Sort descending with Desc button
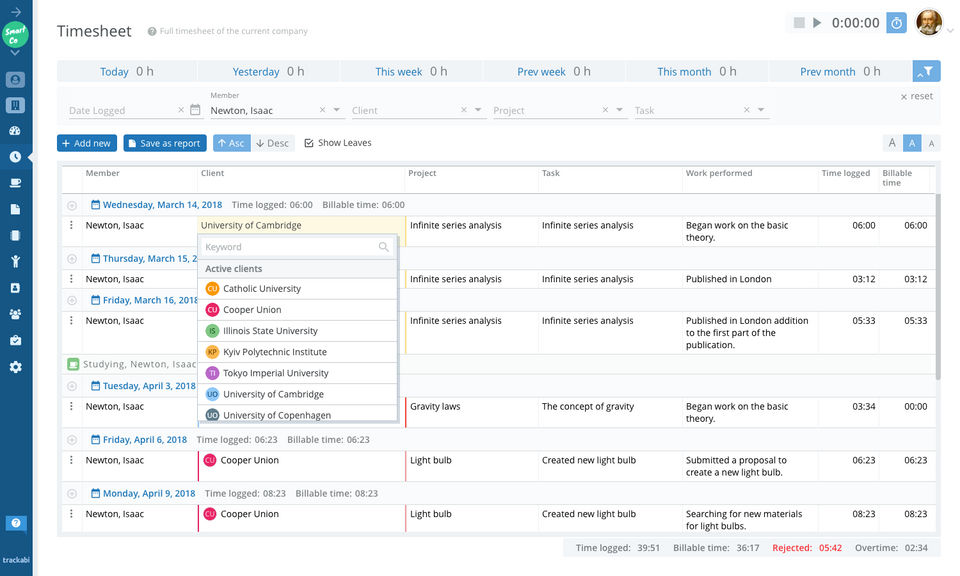The height and width of the screenshot is (576, 960). (272, 143)
